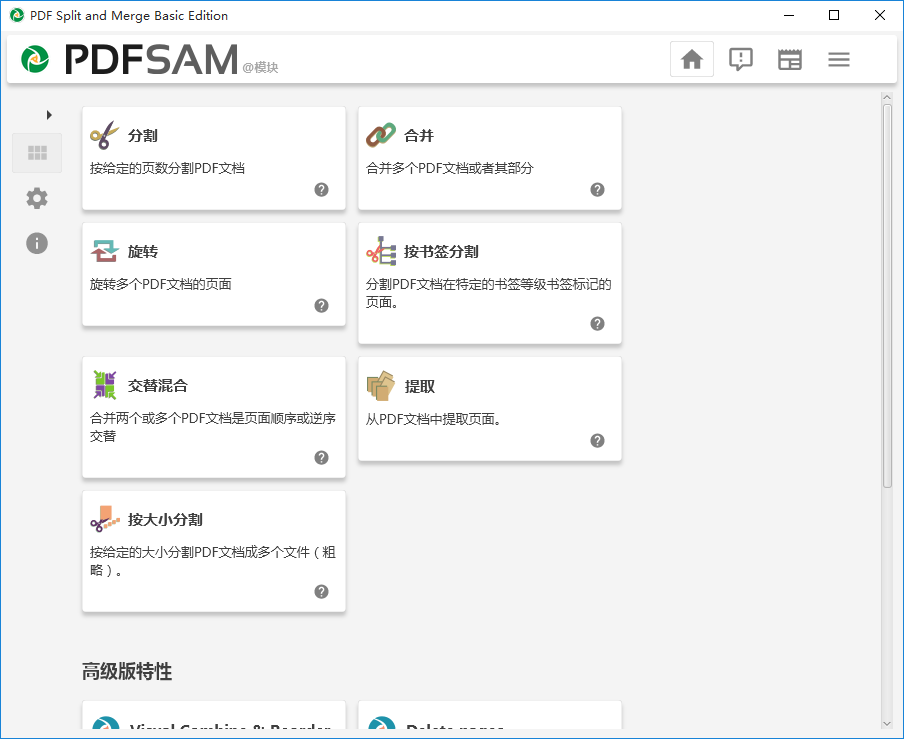
Task: Open the 提取 module title
Action: click(419, 386)
